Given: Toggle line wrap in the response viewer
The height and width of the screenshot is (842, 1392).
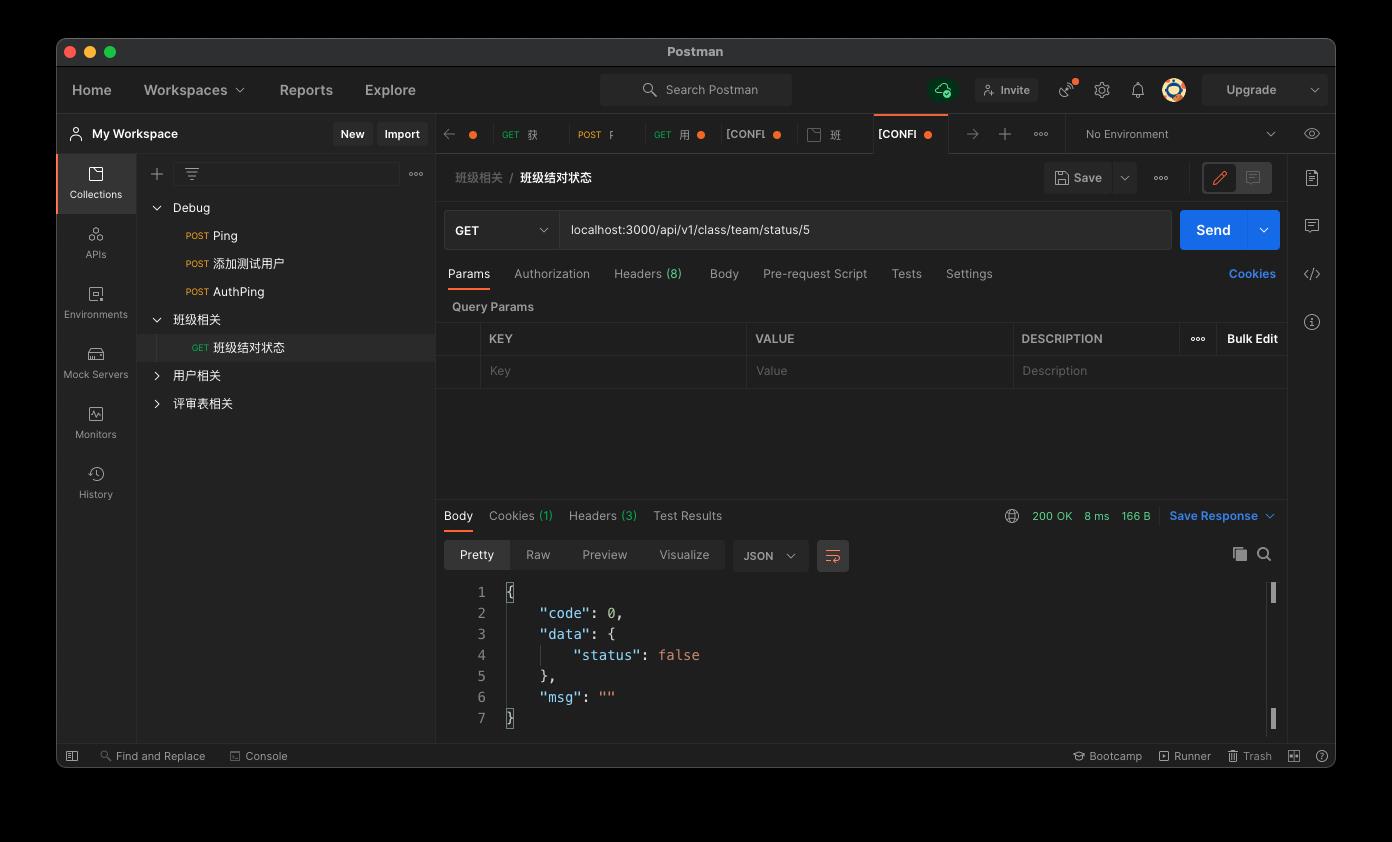Looking at the screenshot, I should click(x=833, y=556).
